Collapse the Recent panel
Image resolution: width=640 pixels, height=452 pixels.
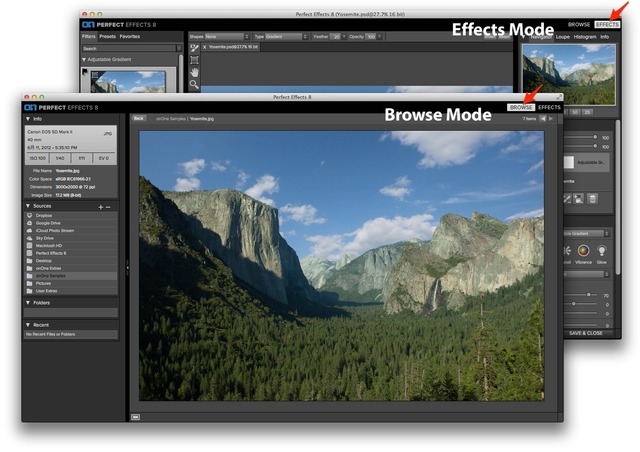point(28,325)
